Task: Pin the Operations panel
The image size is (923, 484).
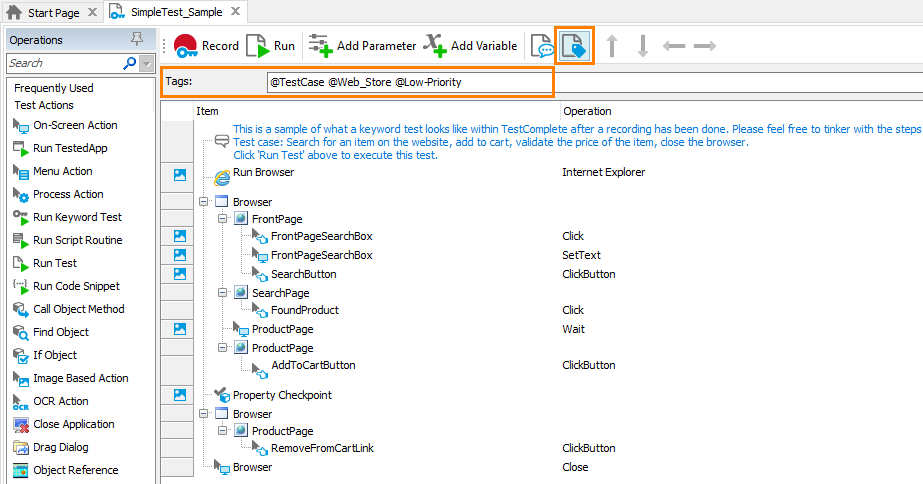Action: tap(137, 40)
